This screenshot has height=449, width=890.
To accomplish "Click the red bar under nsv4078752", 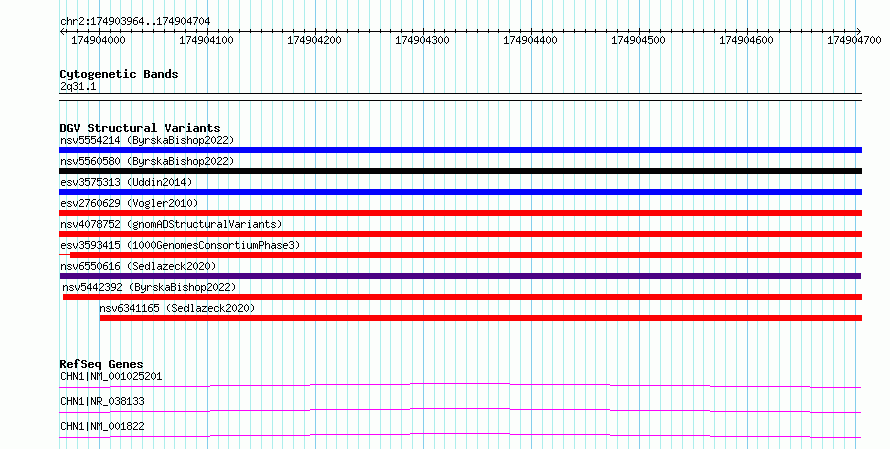I will coord(460,234).
